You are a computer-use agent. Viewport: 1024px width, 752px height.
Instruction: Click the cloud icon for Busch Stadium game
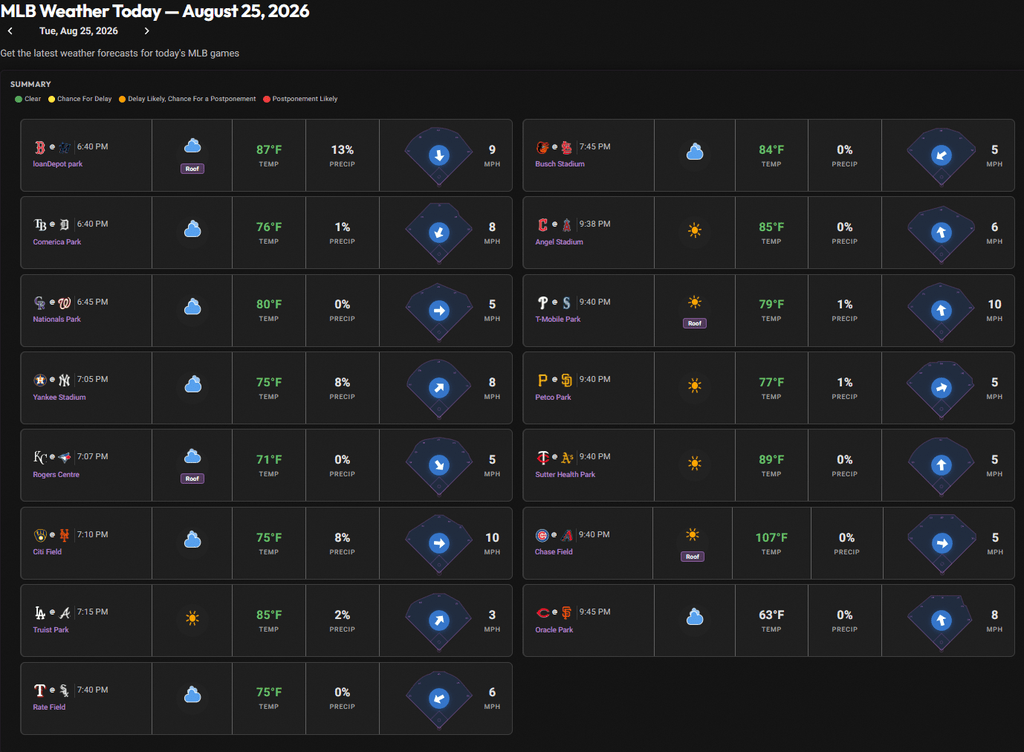tap(695, 152)
